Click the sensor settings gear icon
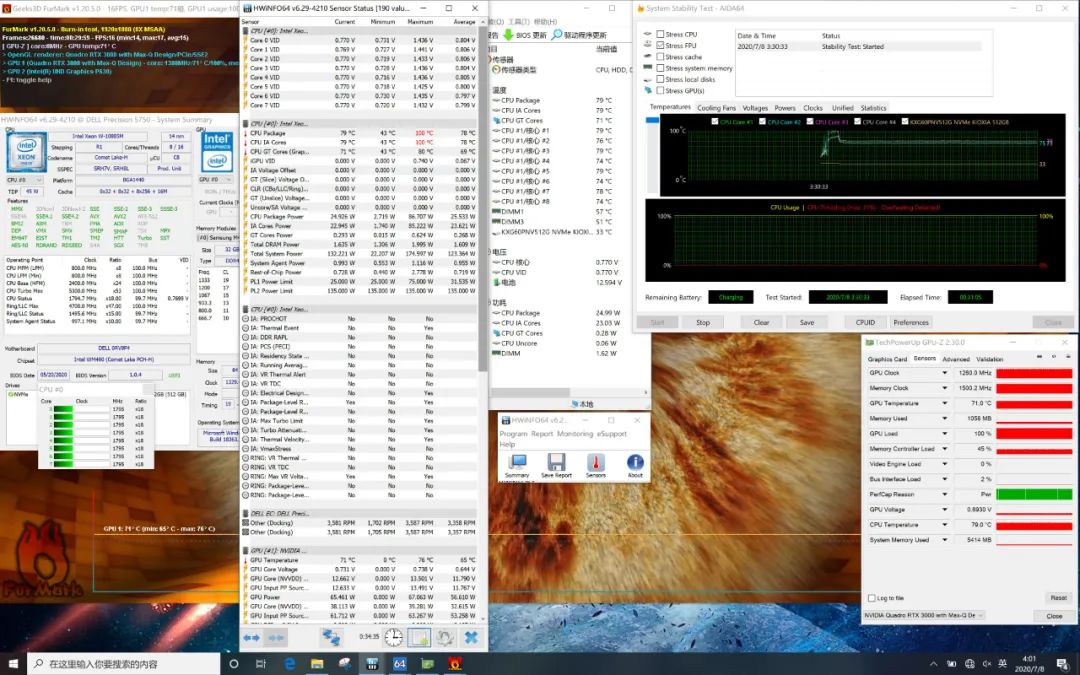 point(444,637)
